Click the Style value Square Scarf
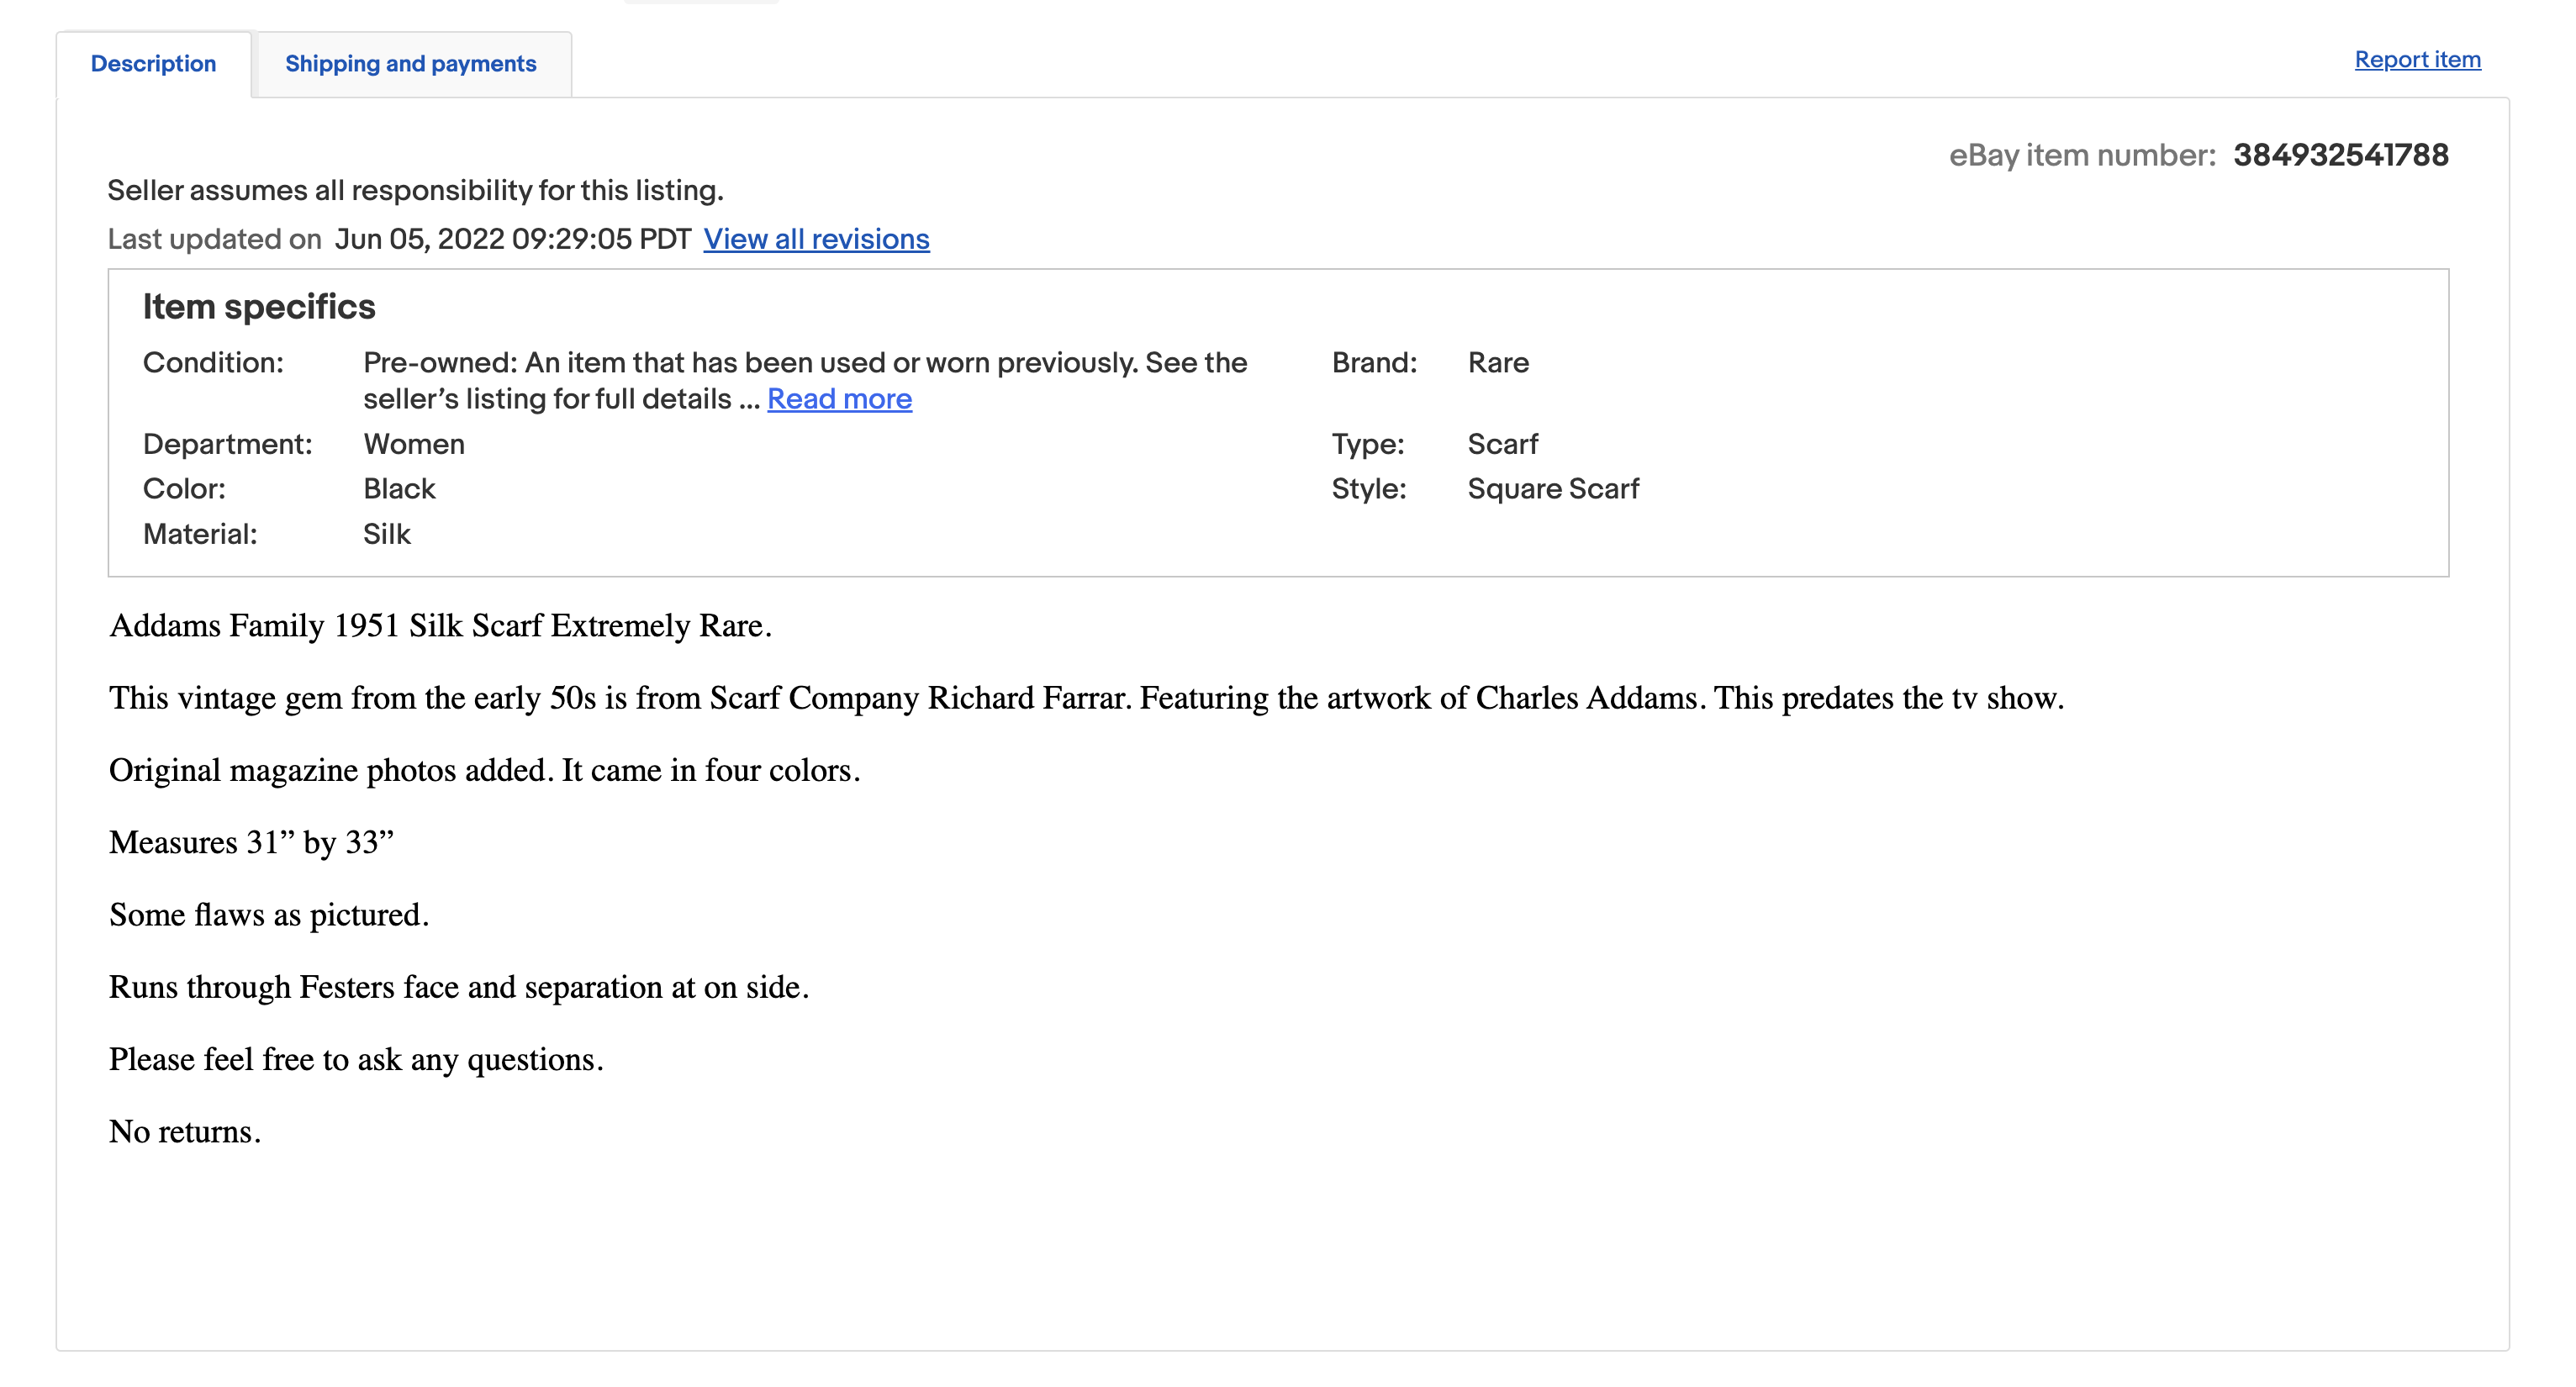Image resolution: width=2576 pixels, height=1387 pixels. (1553, 489)
